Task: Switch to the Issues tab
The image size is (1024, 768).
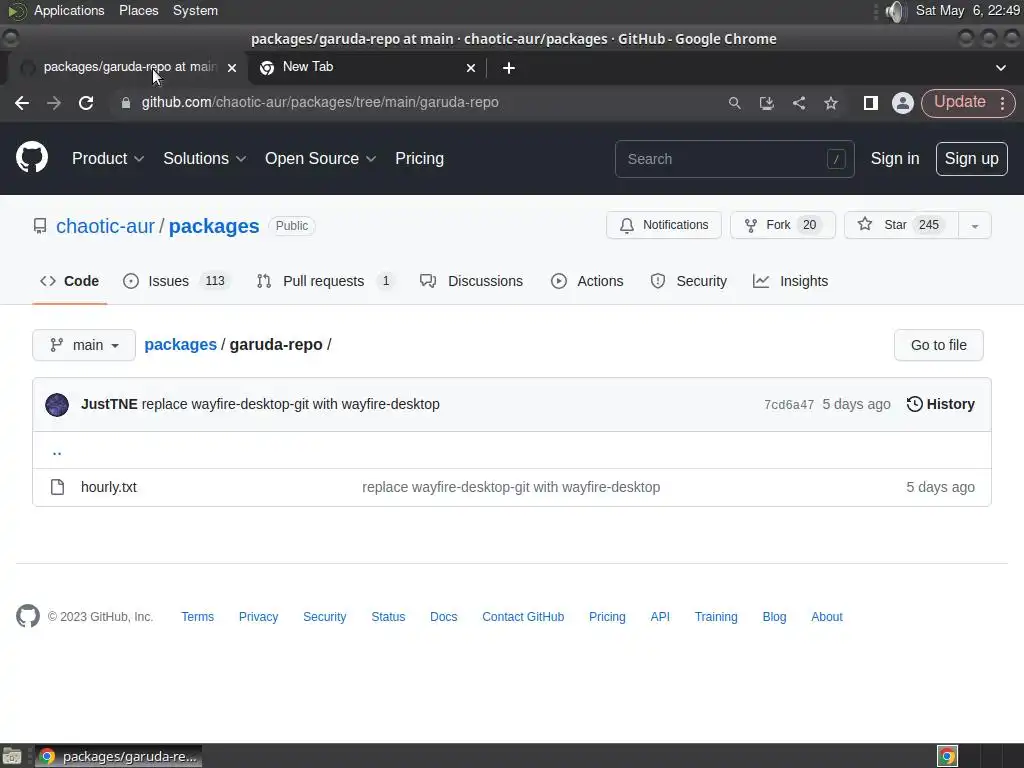Action: pos(176,281)
